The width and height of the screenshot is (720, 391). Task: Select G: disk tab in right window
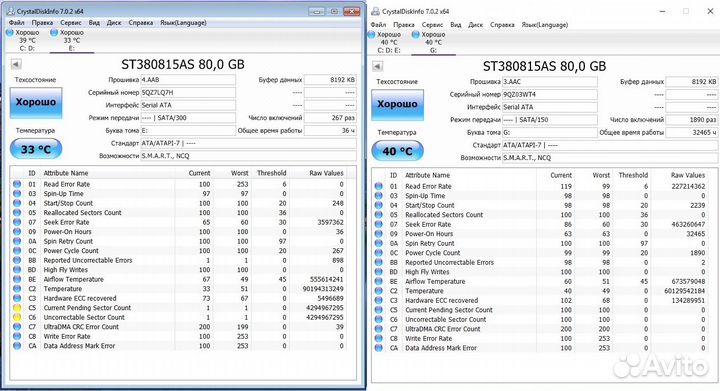[433, 42]
